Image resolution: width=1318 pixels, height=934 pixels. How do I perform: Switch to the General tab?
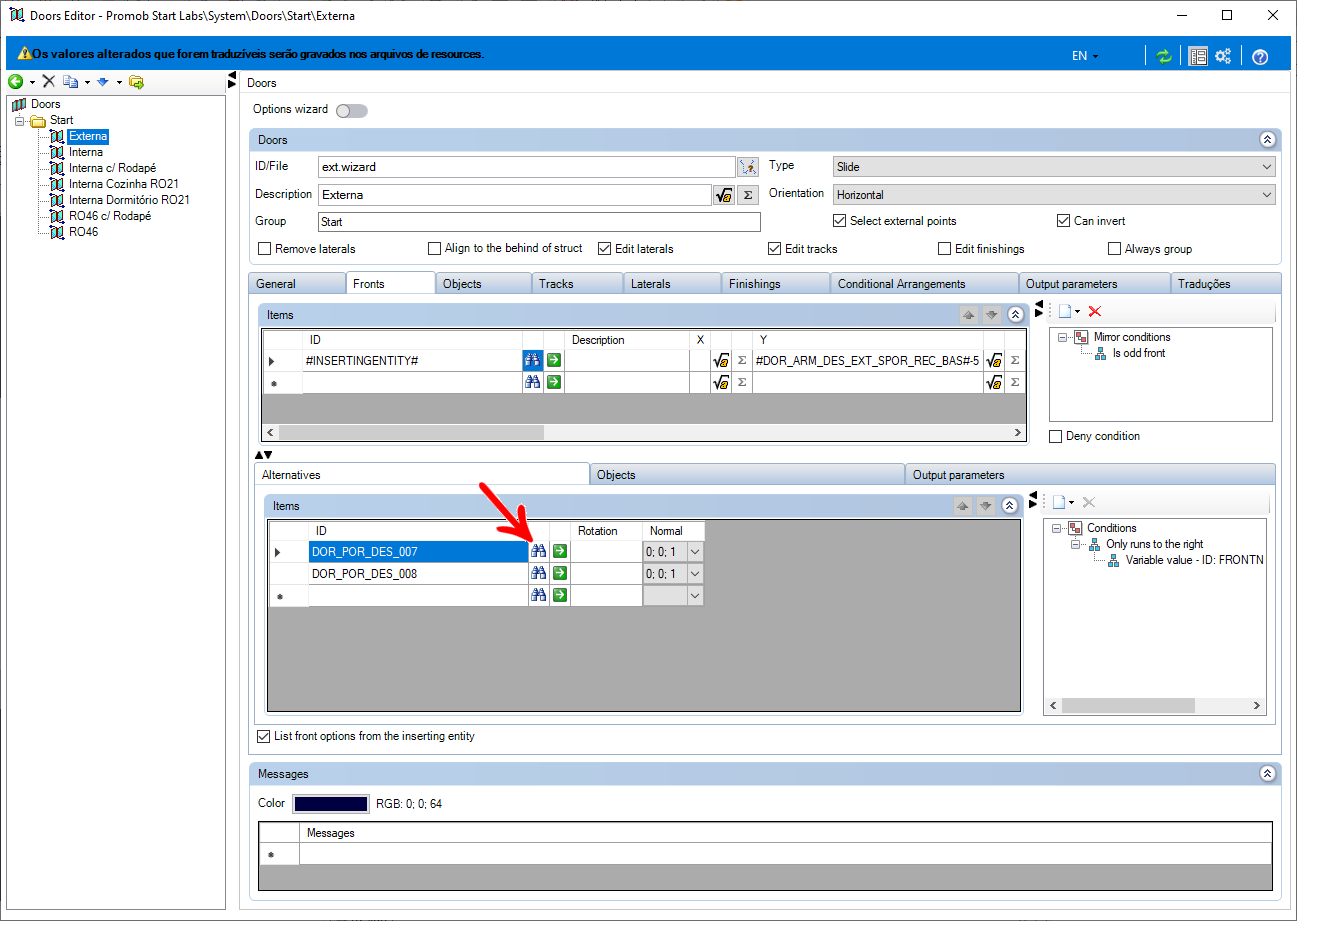coord(297,284)
